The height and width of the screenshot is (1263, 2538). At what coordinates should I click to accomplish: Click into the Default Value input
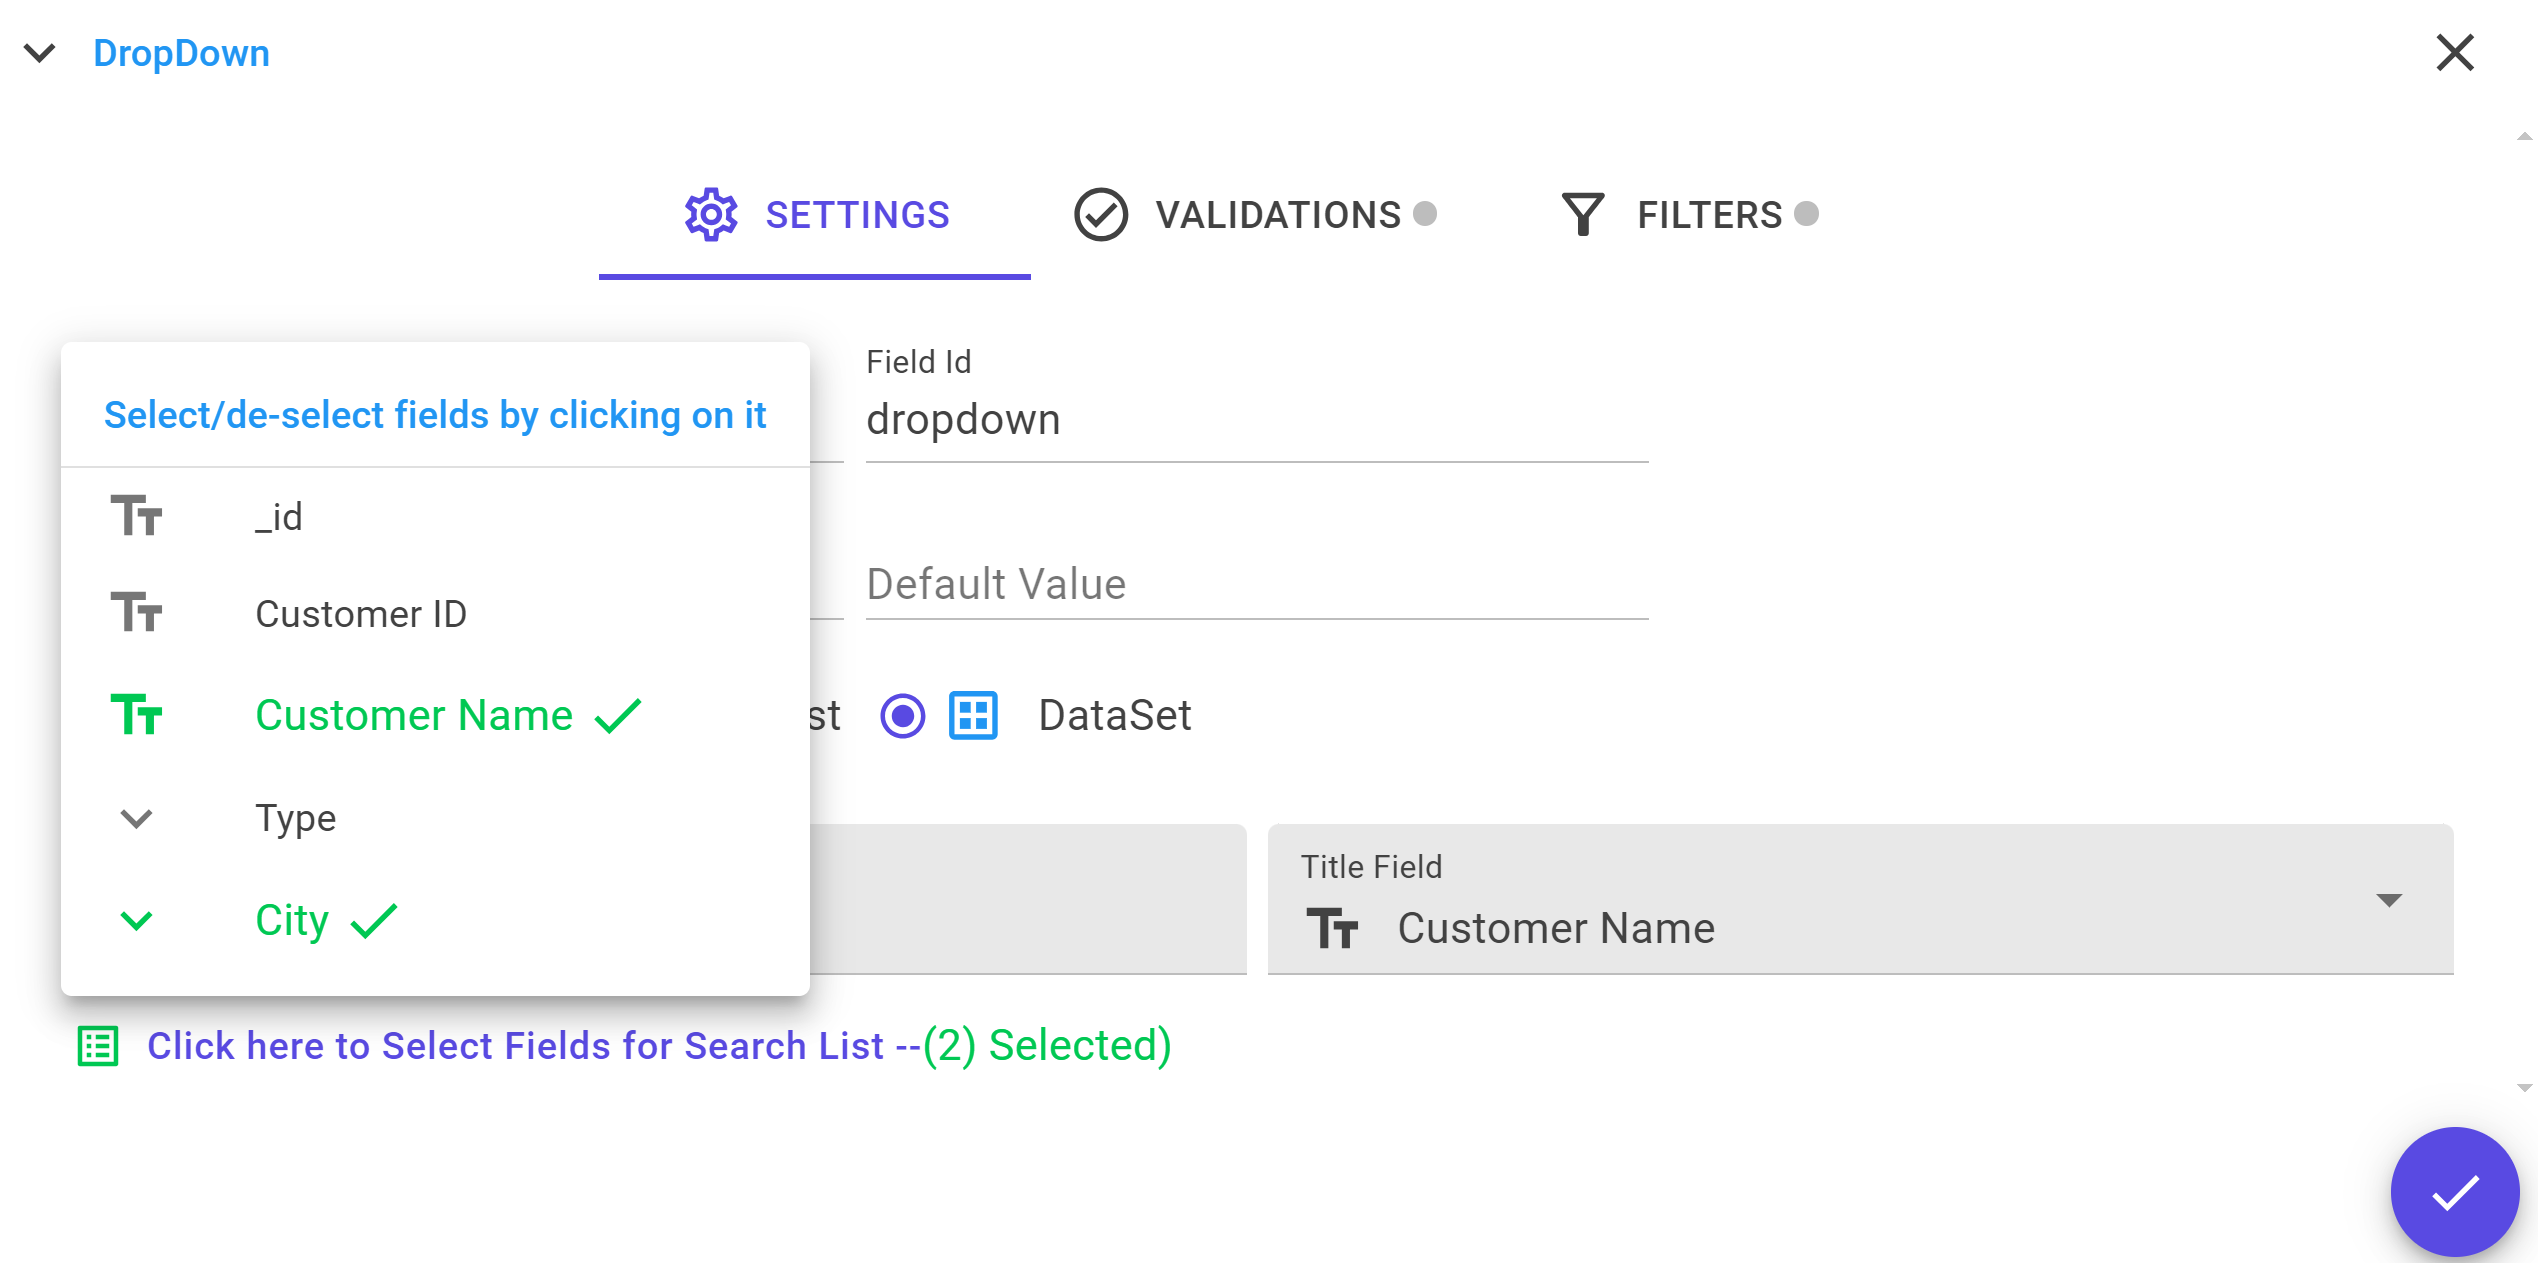[1257, 584]
